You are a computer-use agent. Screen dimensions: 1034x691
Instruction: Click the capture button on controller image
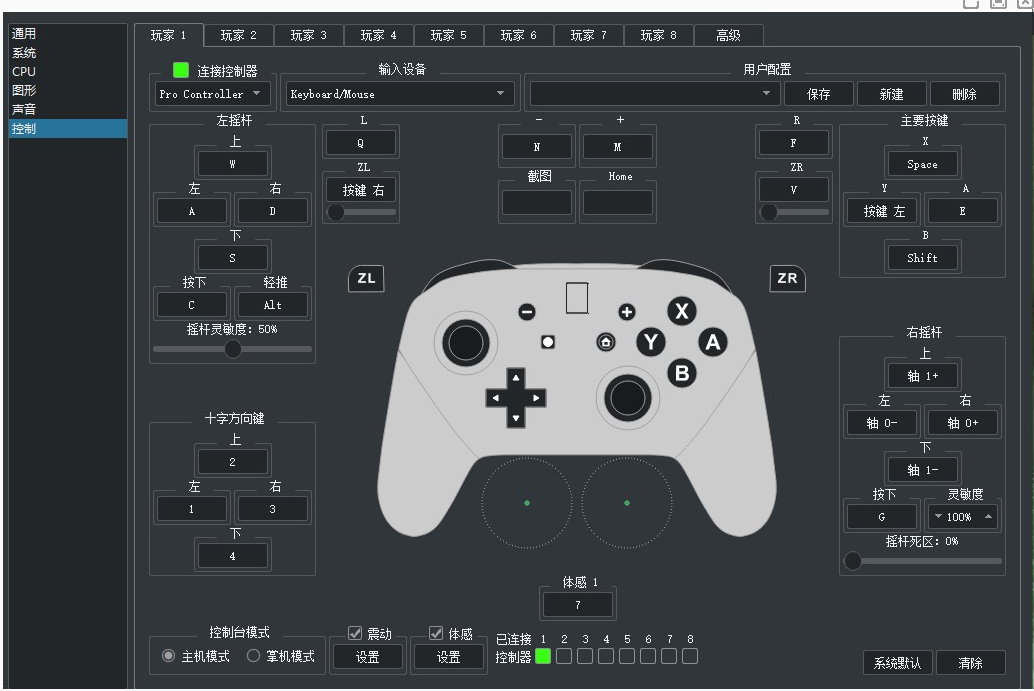(x=547, y=342)
